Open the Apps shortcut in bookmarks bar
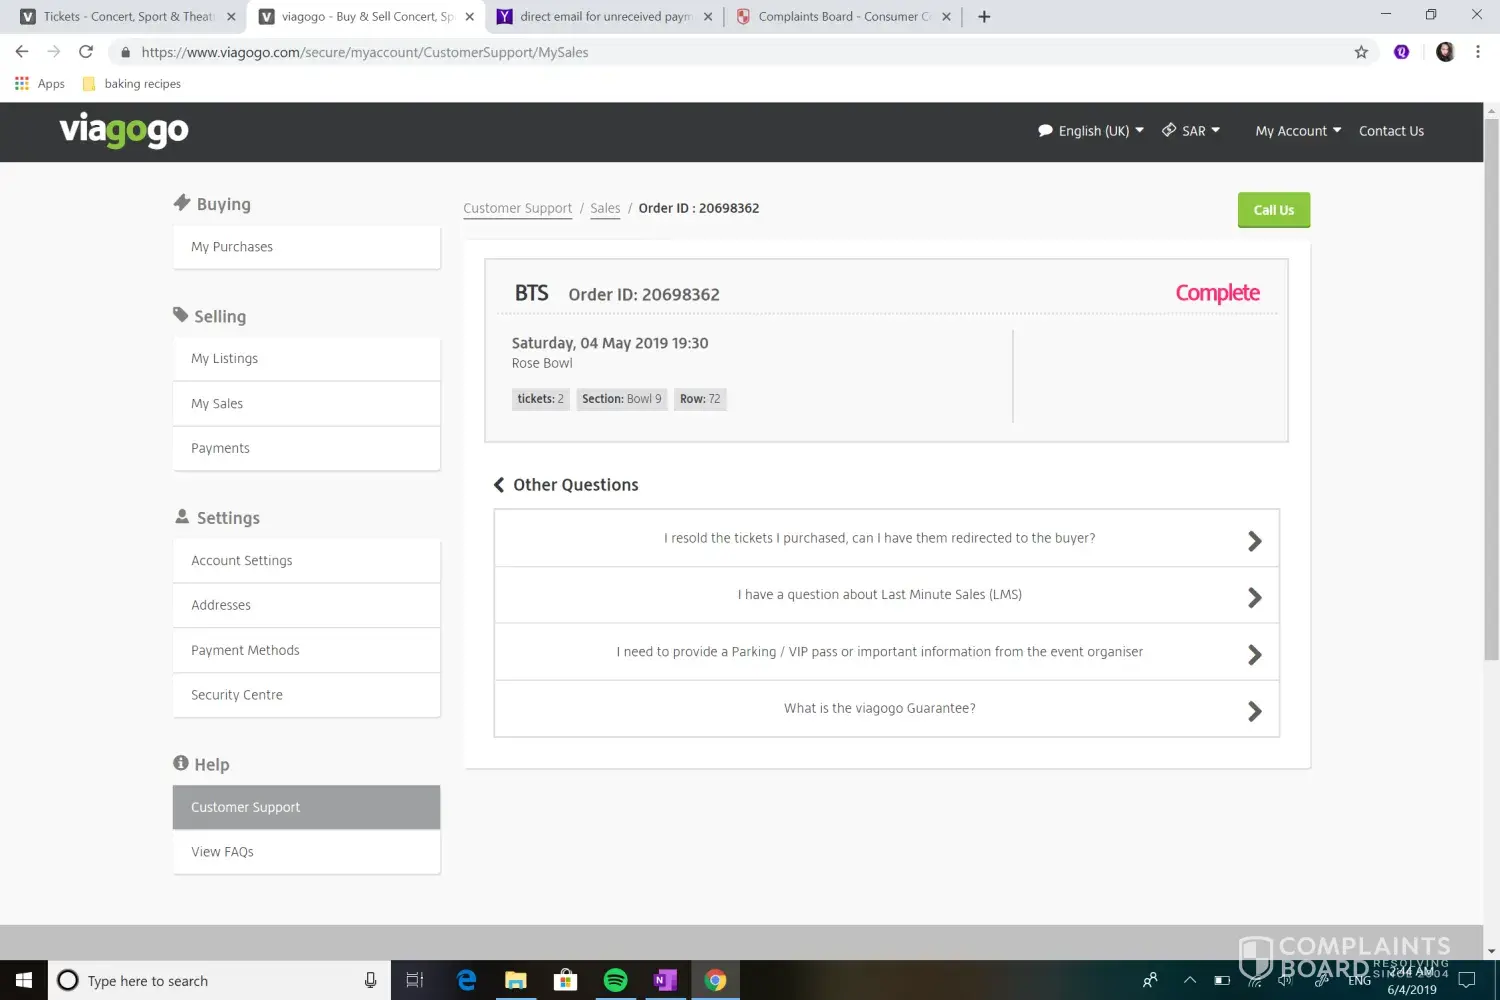 coord(40,84)
